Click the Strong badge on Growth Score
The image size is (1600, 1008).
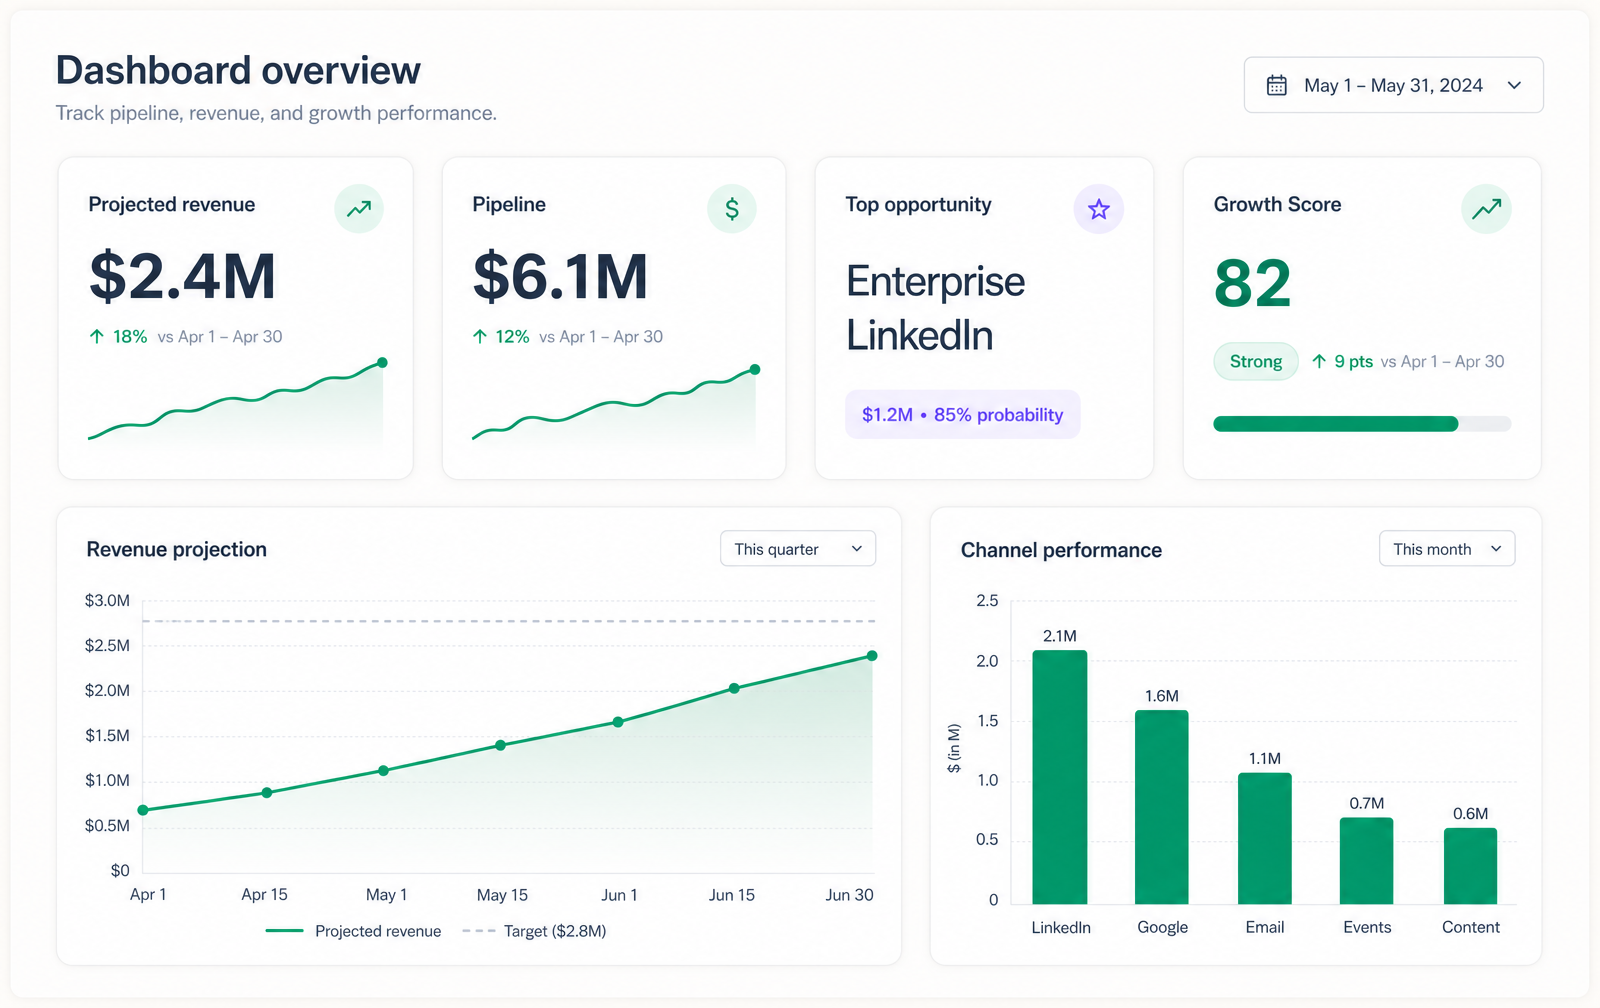coord(1256,361)
